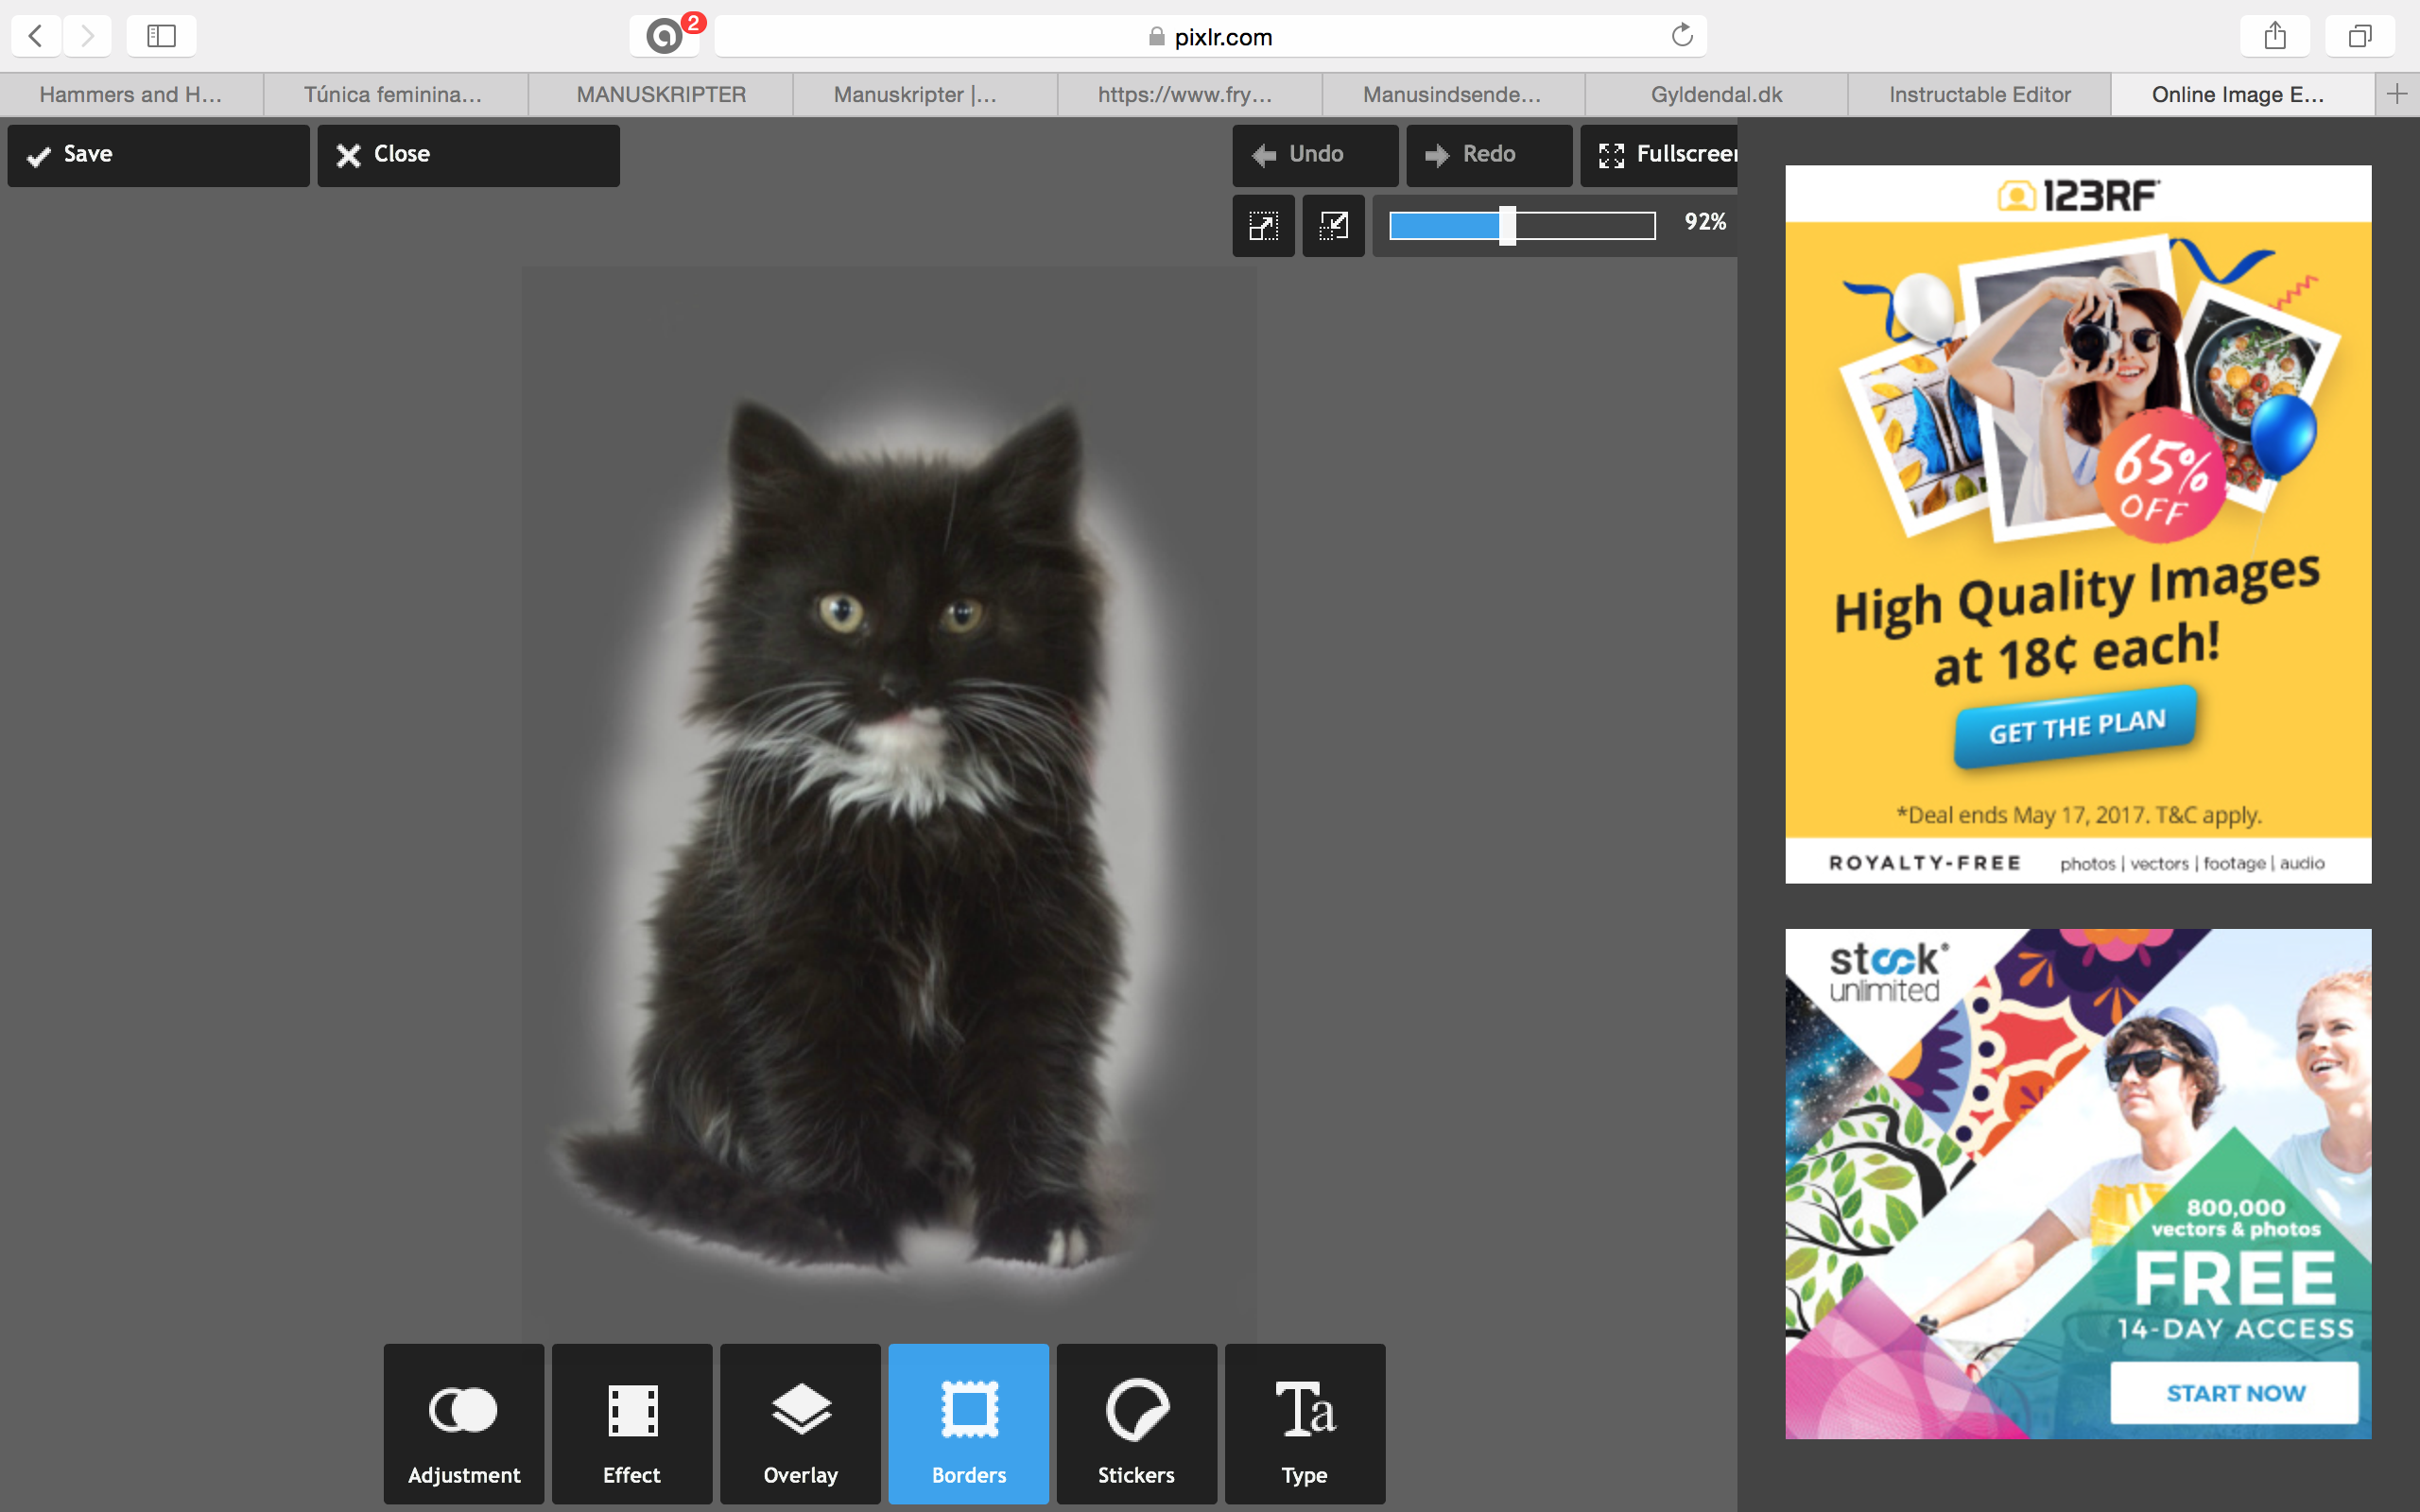Image resolution: width=2420 pixels, height=1512 pixels.
Task: Toggle Fullscreen mode
Action: point(1664,153)
